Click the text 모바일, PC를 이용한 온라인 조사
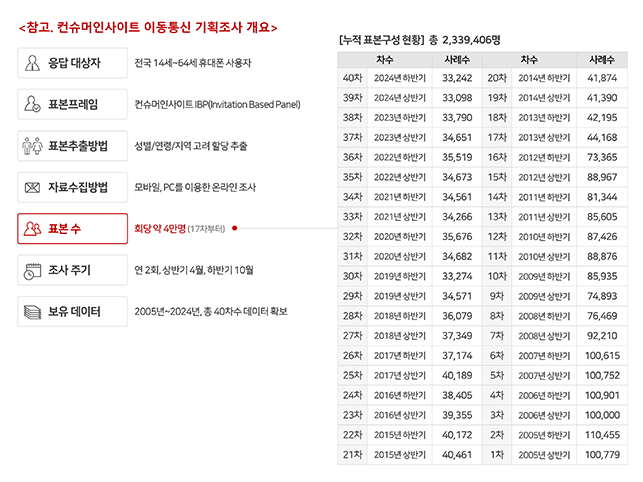 [195, 187]
